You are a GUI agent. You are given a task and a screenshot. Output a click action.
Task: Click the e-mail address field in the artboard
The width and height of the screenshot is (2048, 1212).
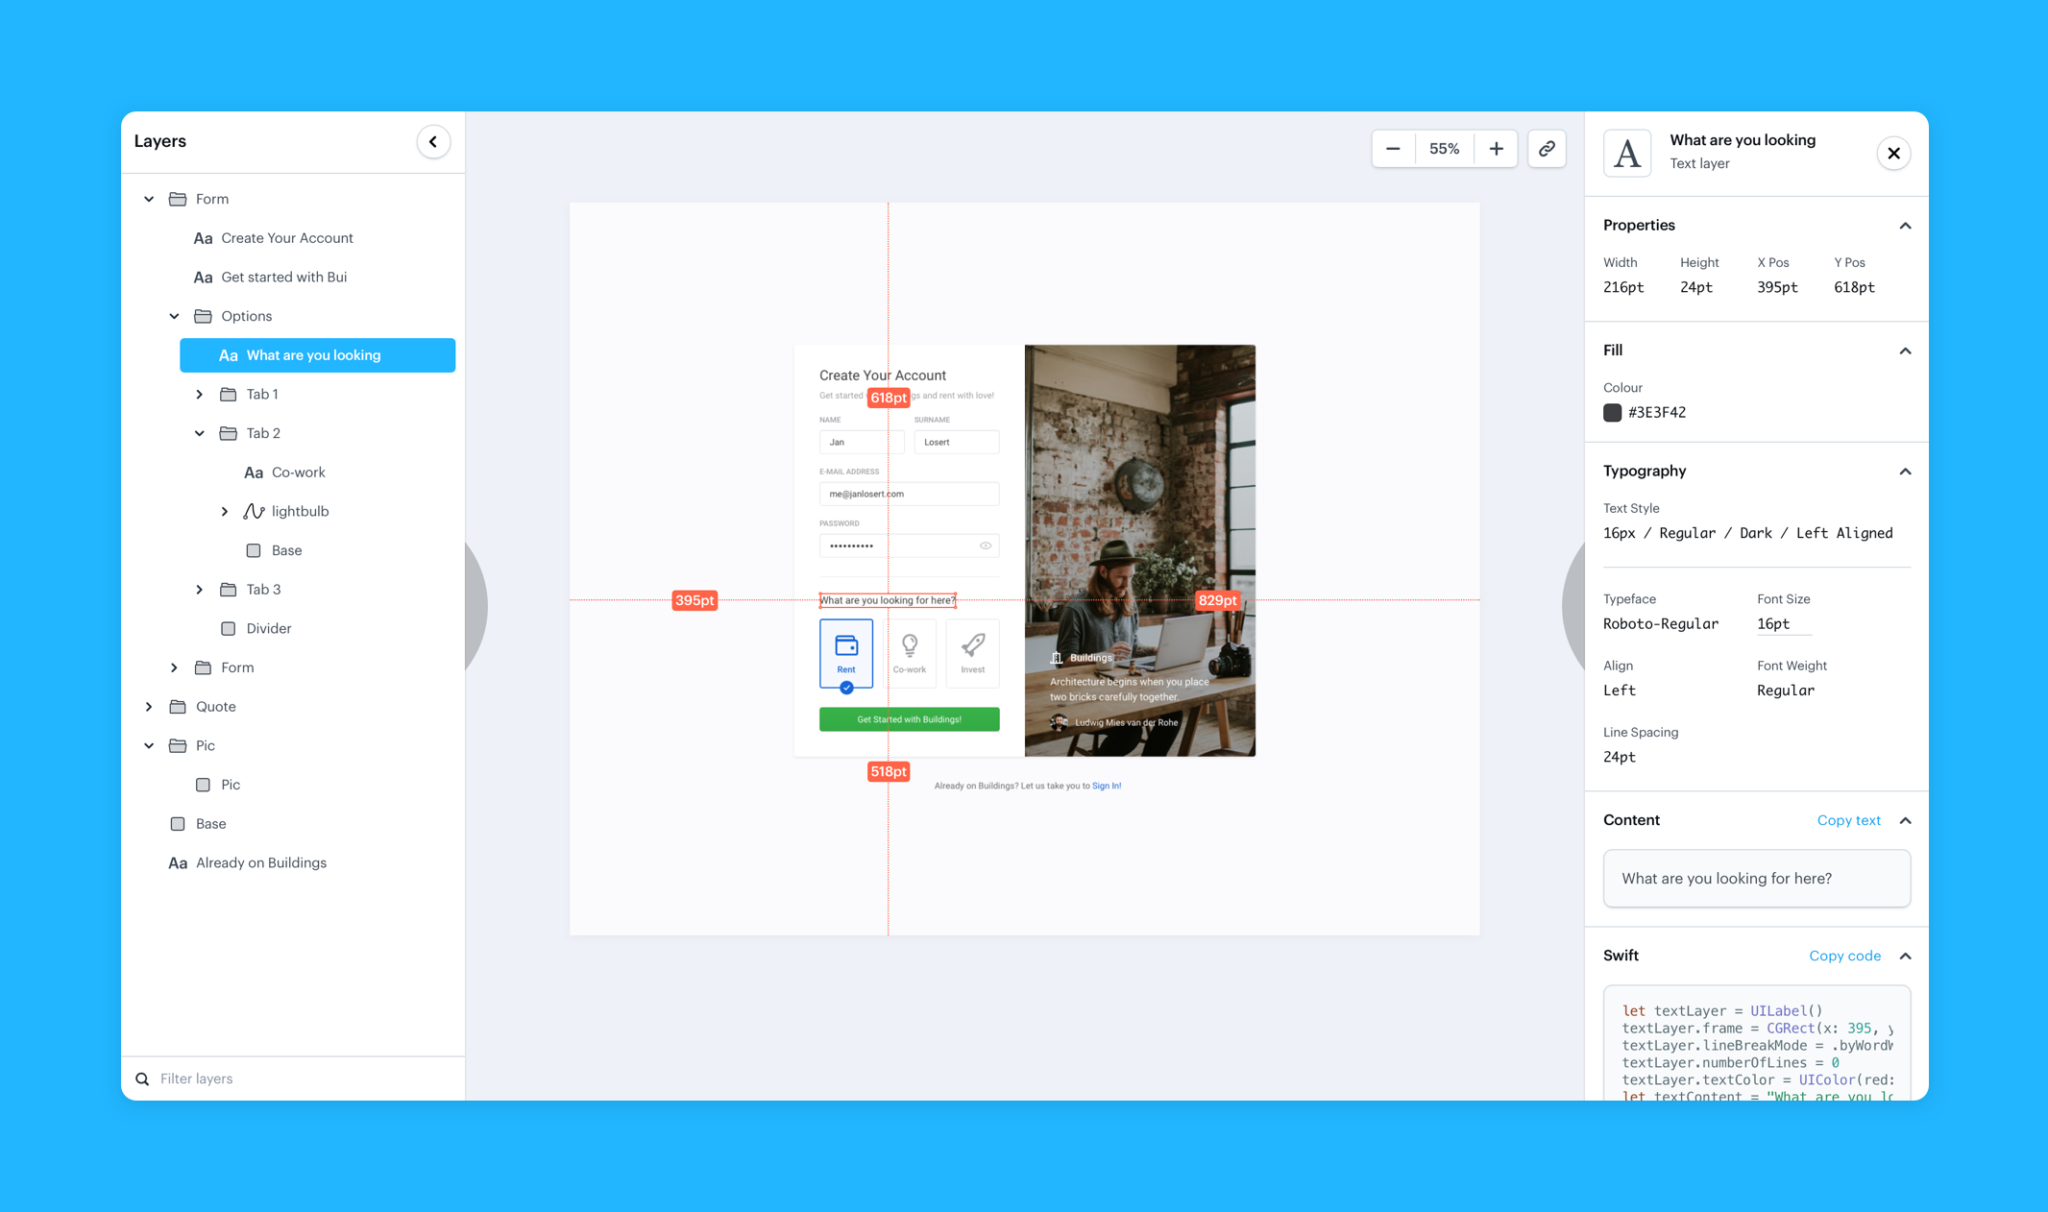tap(909, 494)
